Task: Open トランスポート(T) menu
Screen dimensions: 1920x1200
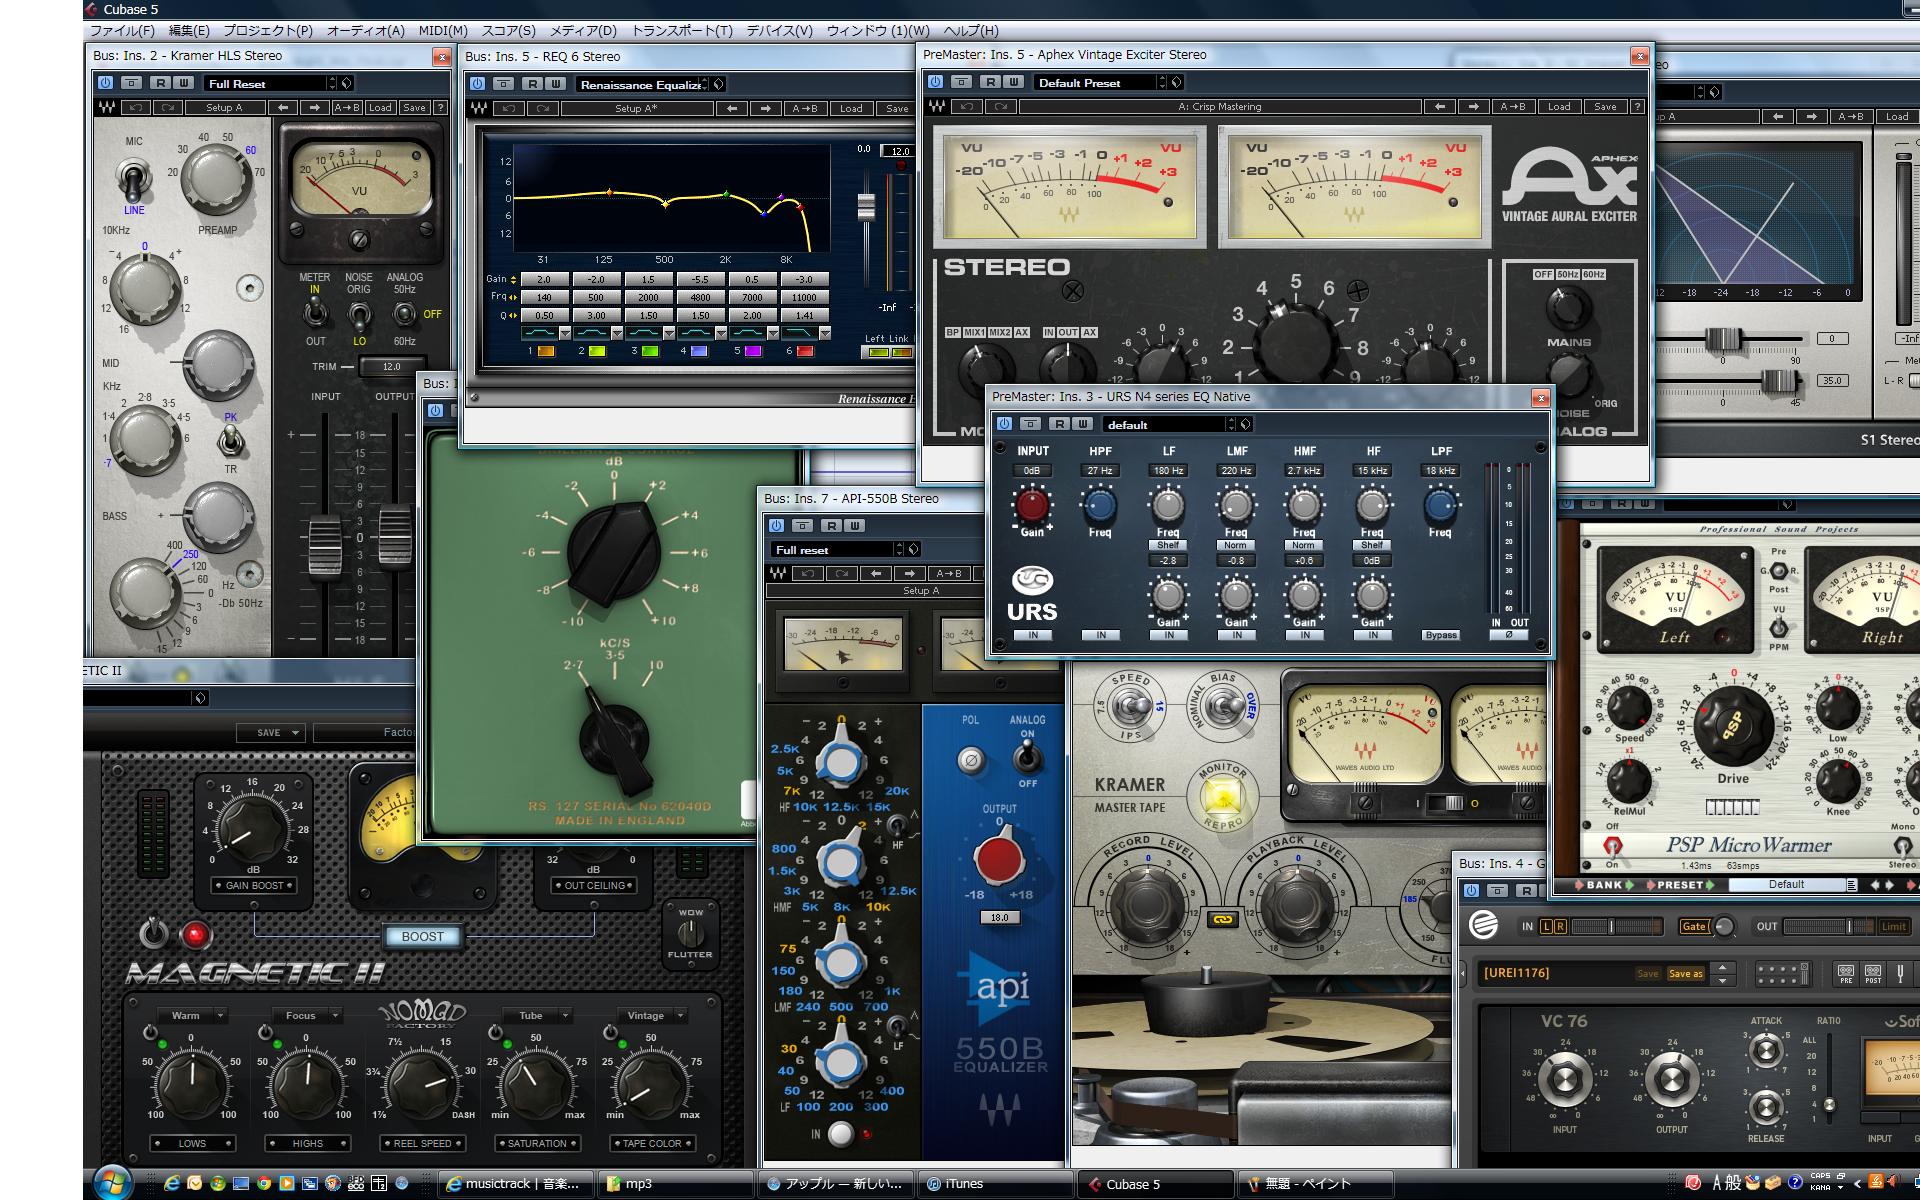Action: 682,31
